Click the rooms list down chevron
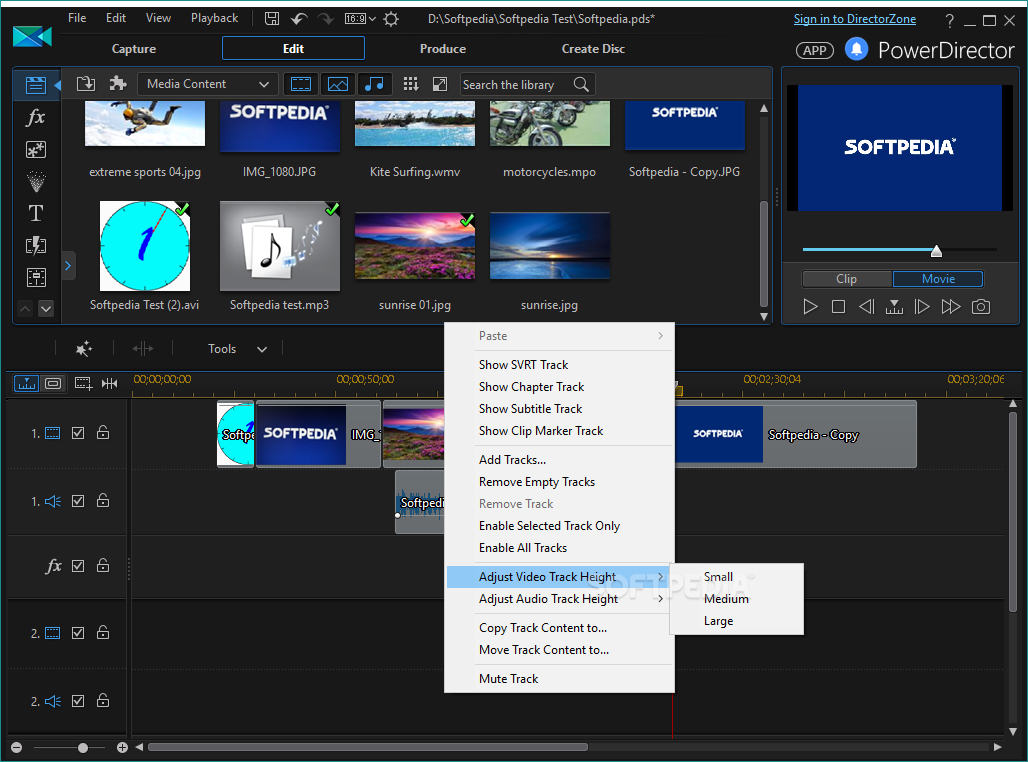This screenshot has height=762, width=1028. point(46,308)
